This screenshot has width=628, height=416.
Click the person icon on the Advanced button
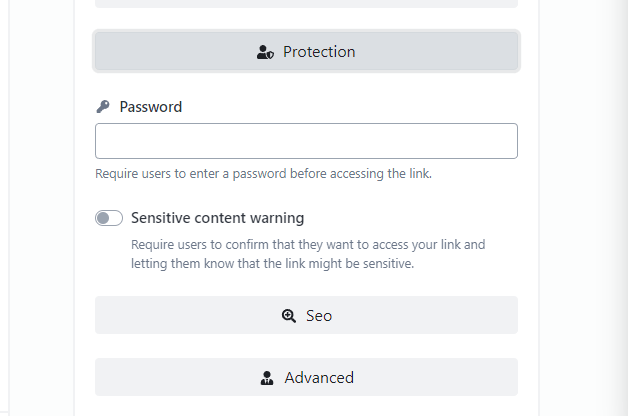point(267,378)
